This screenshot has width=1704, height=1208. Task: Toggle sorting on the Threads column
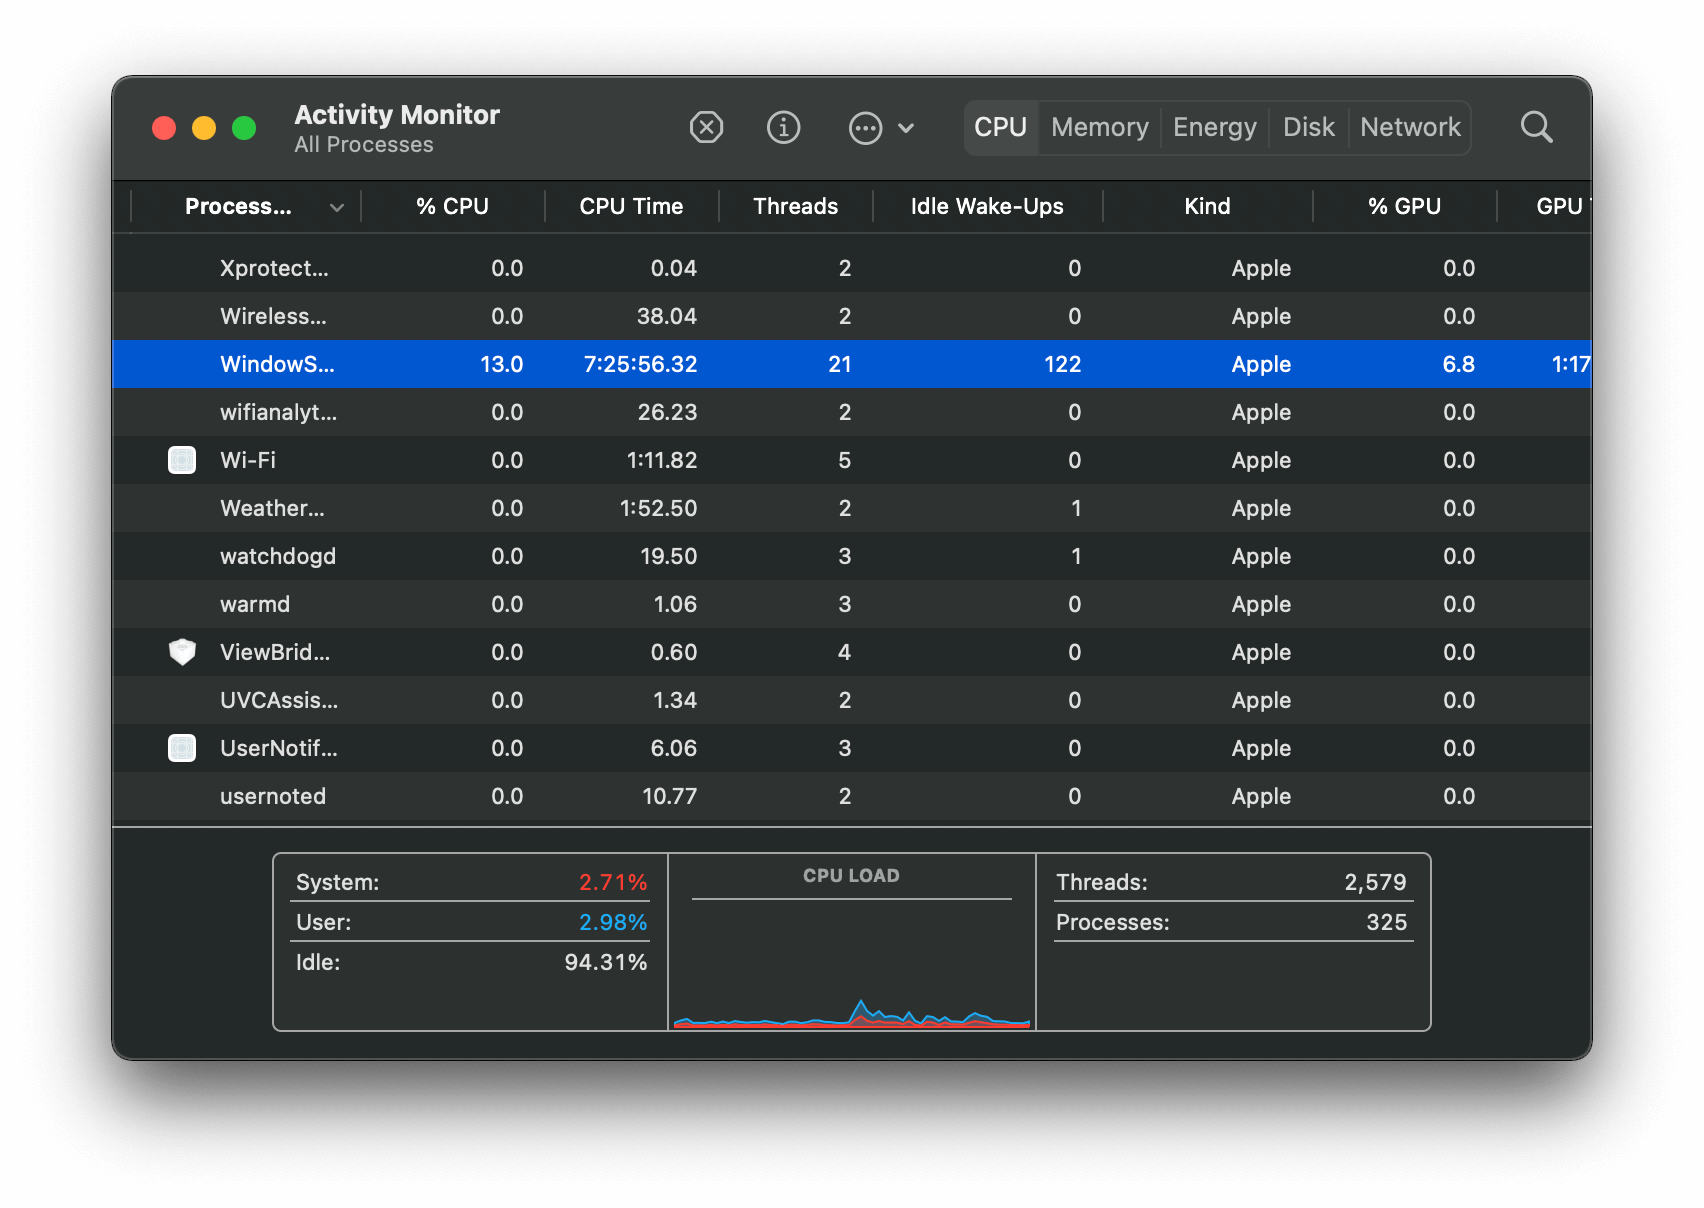795,206
